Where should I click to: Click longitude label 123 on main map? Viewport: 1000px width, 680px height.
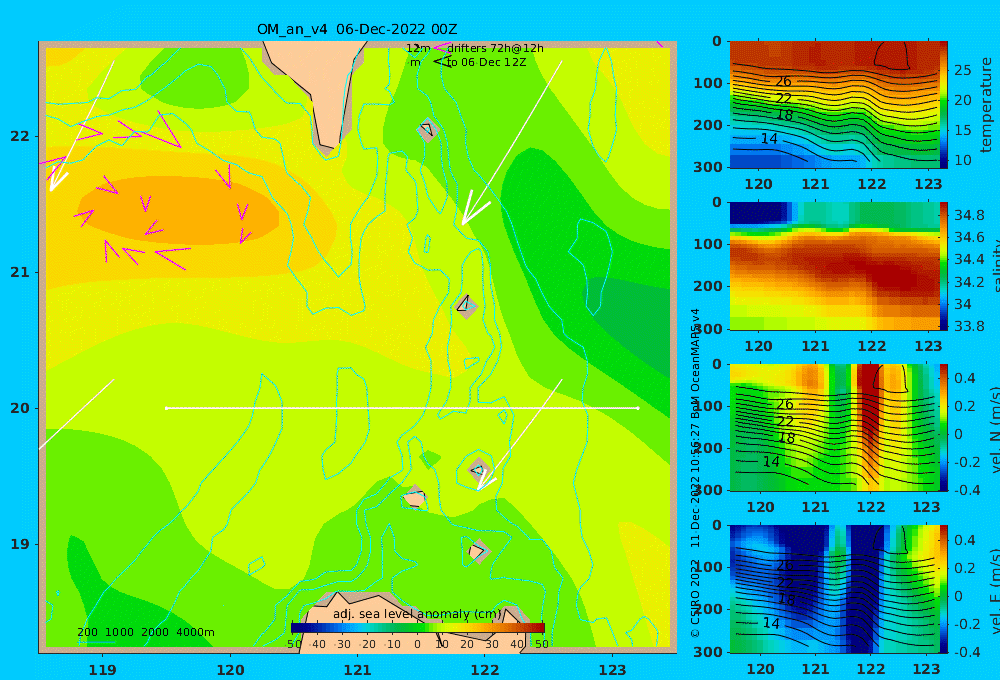coord(613,670)
